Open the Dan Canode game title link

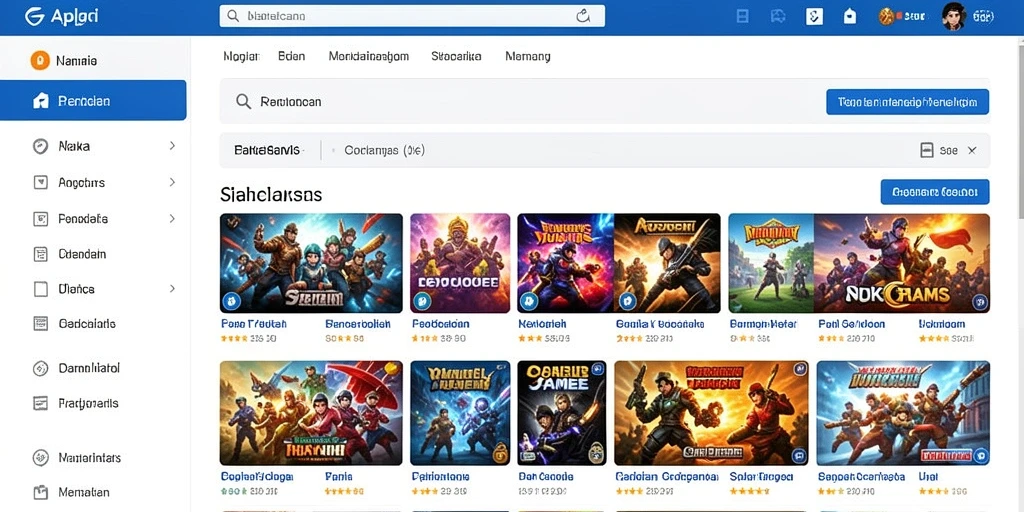coord(546,477)
